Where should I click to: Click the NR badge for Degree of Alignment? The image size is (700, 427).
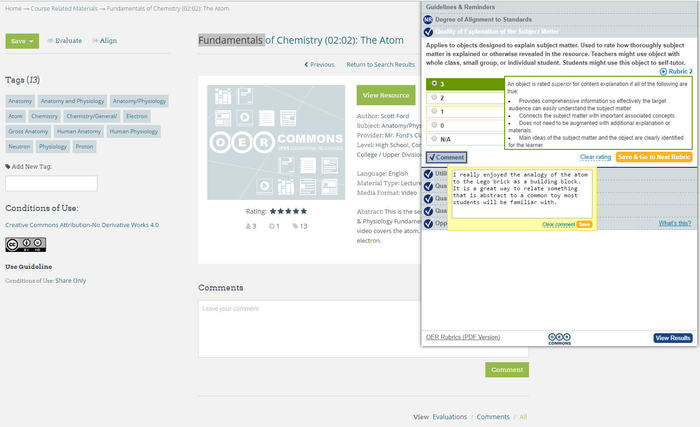[x=428, y=19]
